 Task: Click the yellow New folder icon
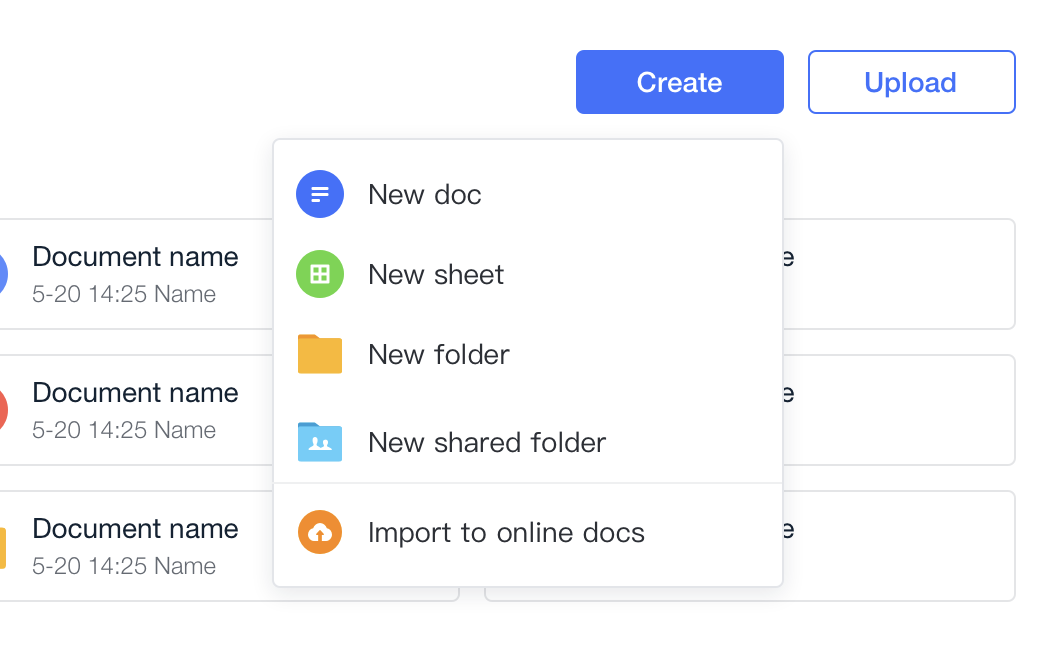tap(320, 354)
